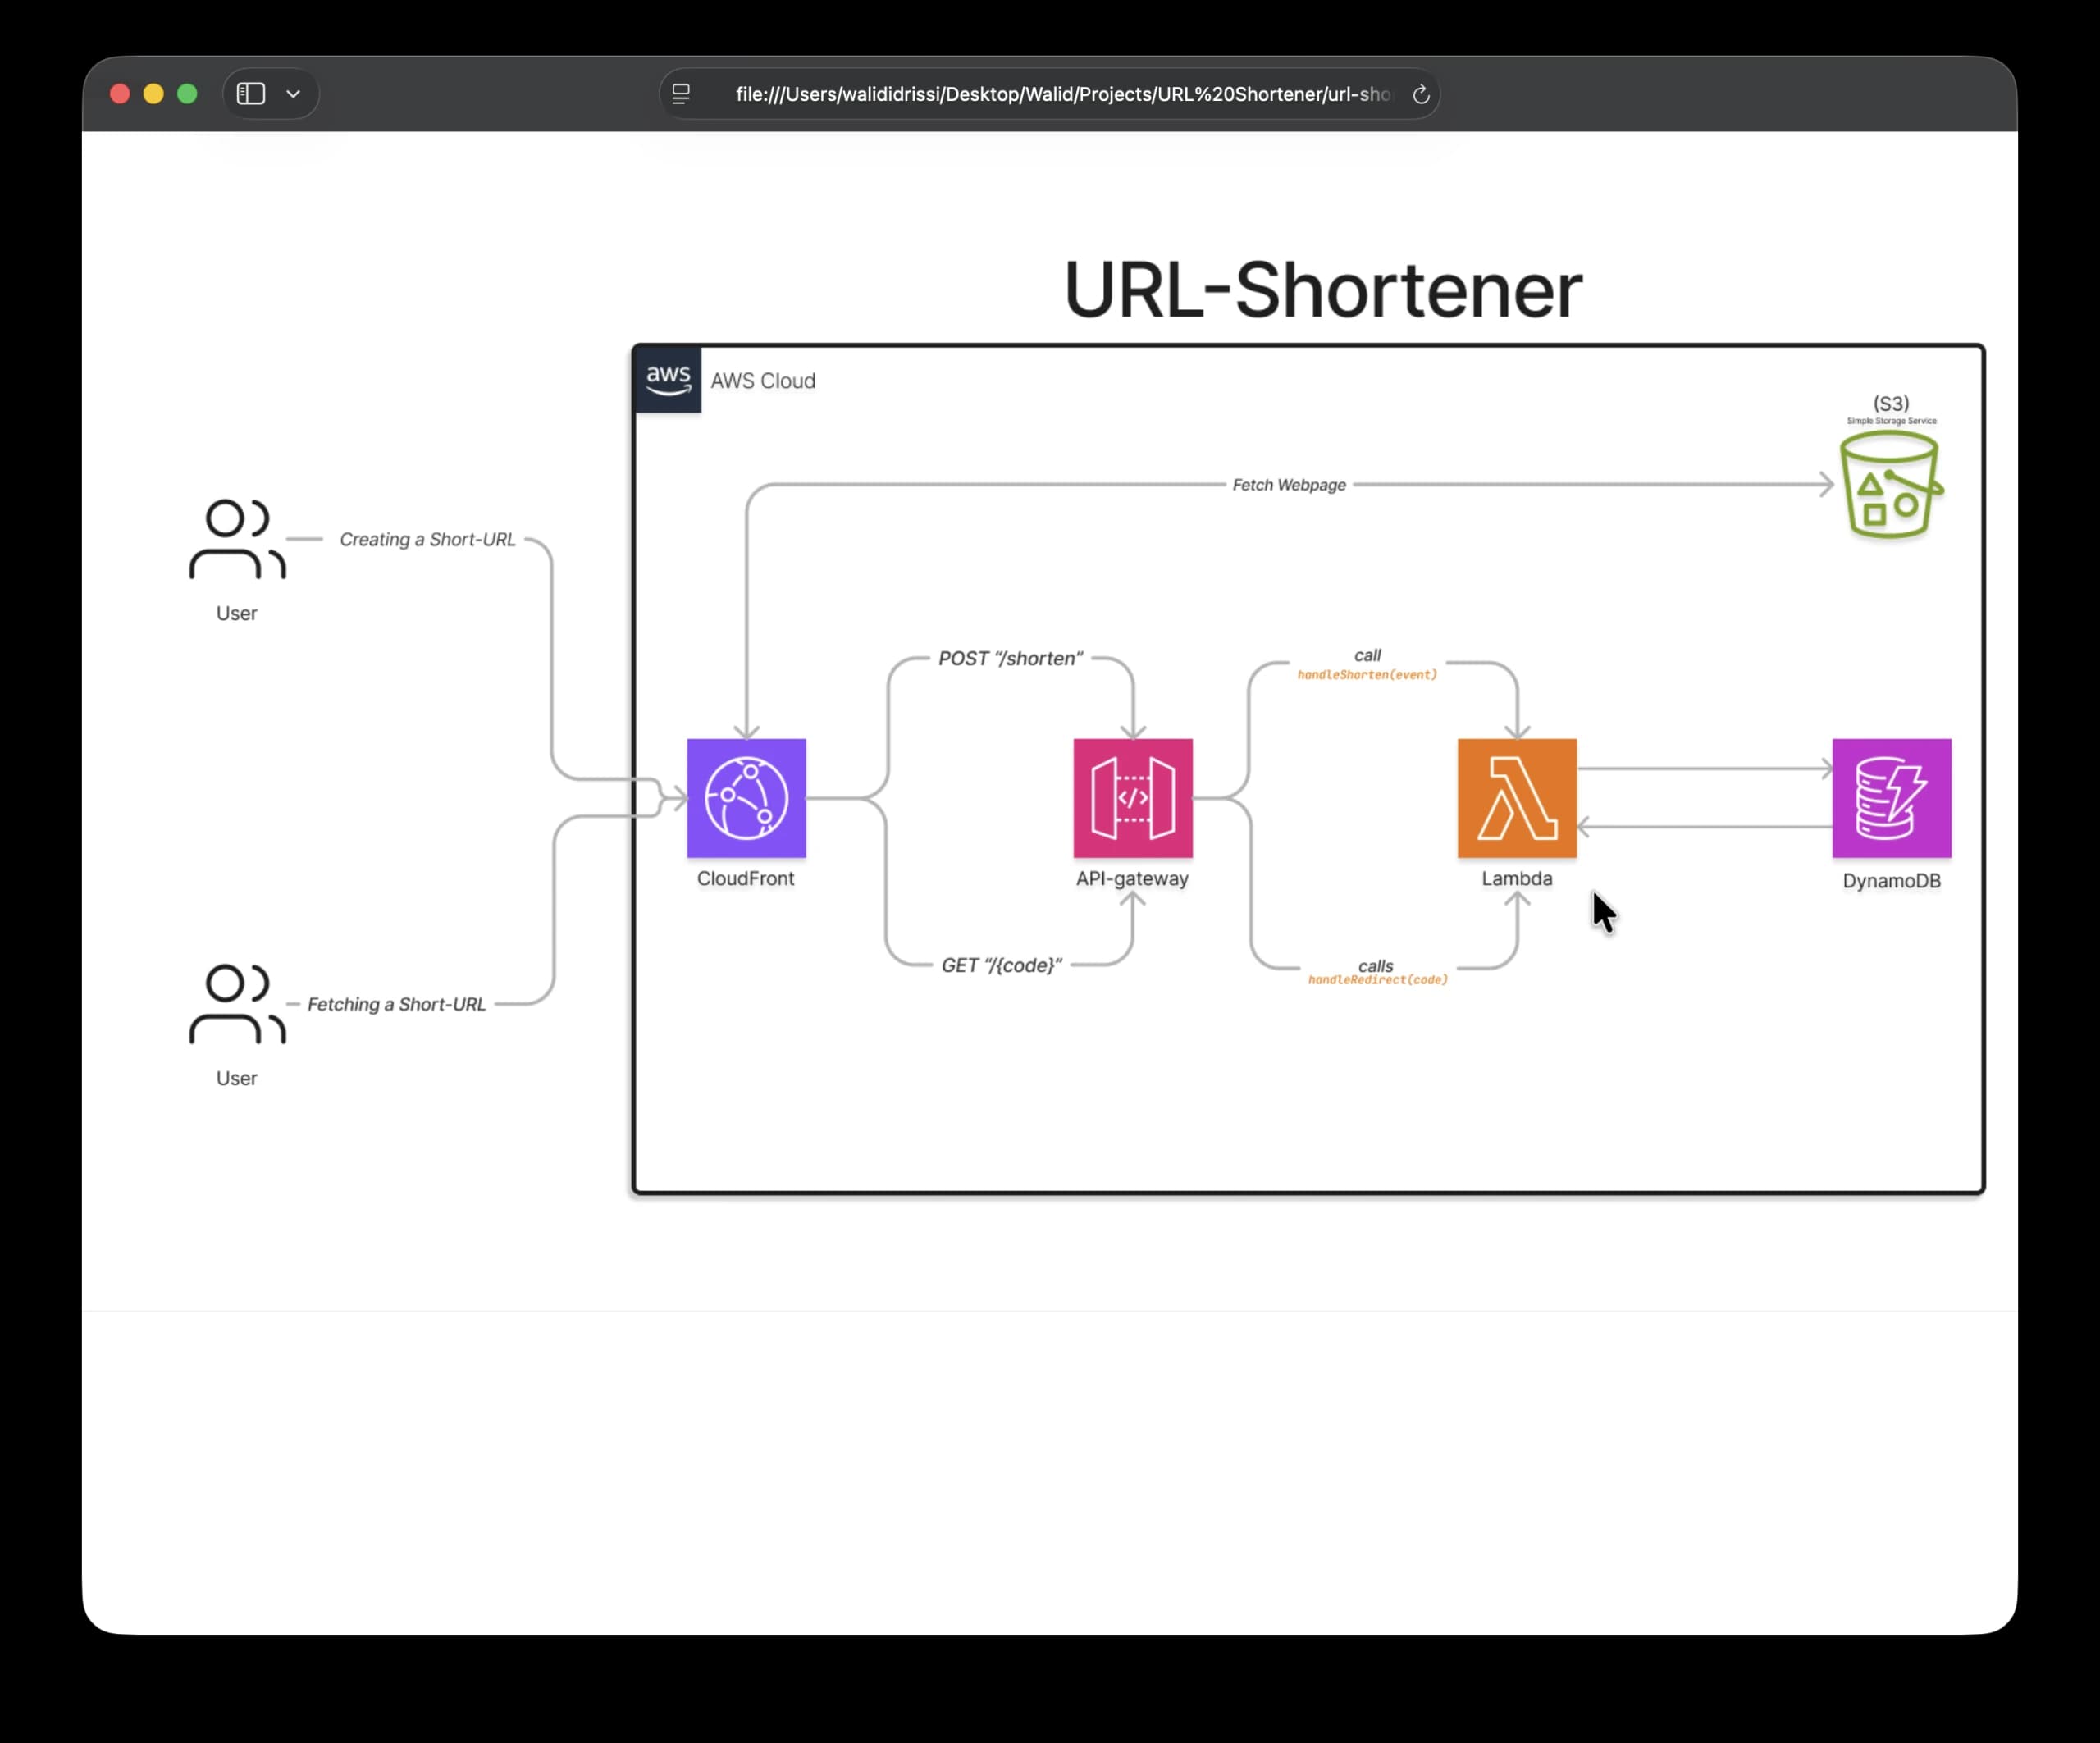The height and width of the screenshot is (1743, 2100).
Task: Click the User icon next to Creating a Short-URL
Action: [x=237, y=539]
